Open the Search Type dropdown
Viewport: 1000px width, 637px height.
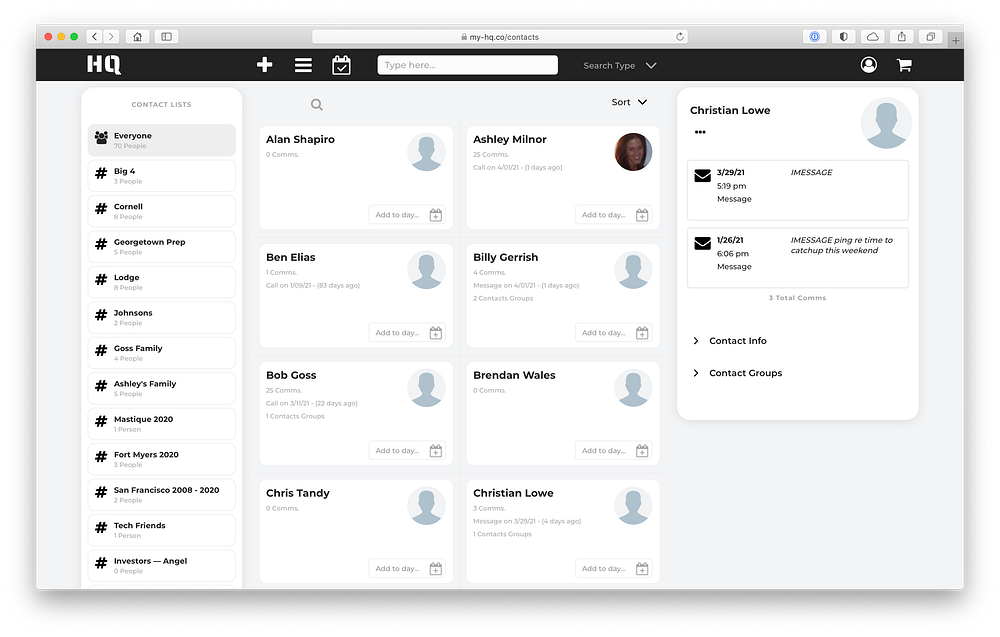tap(619, 65)
